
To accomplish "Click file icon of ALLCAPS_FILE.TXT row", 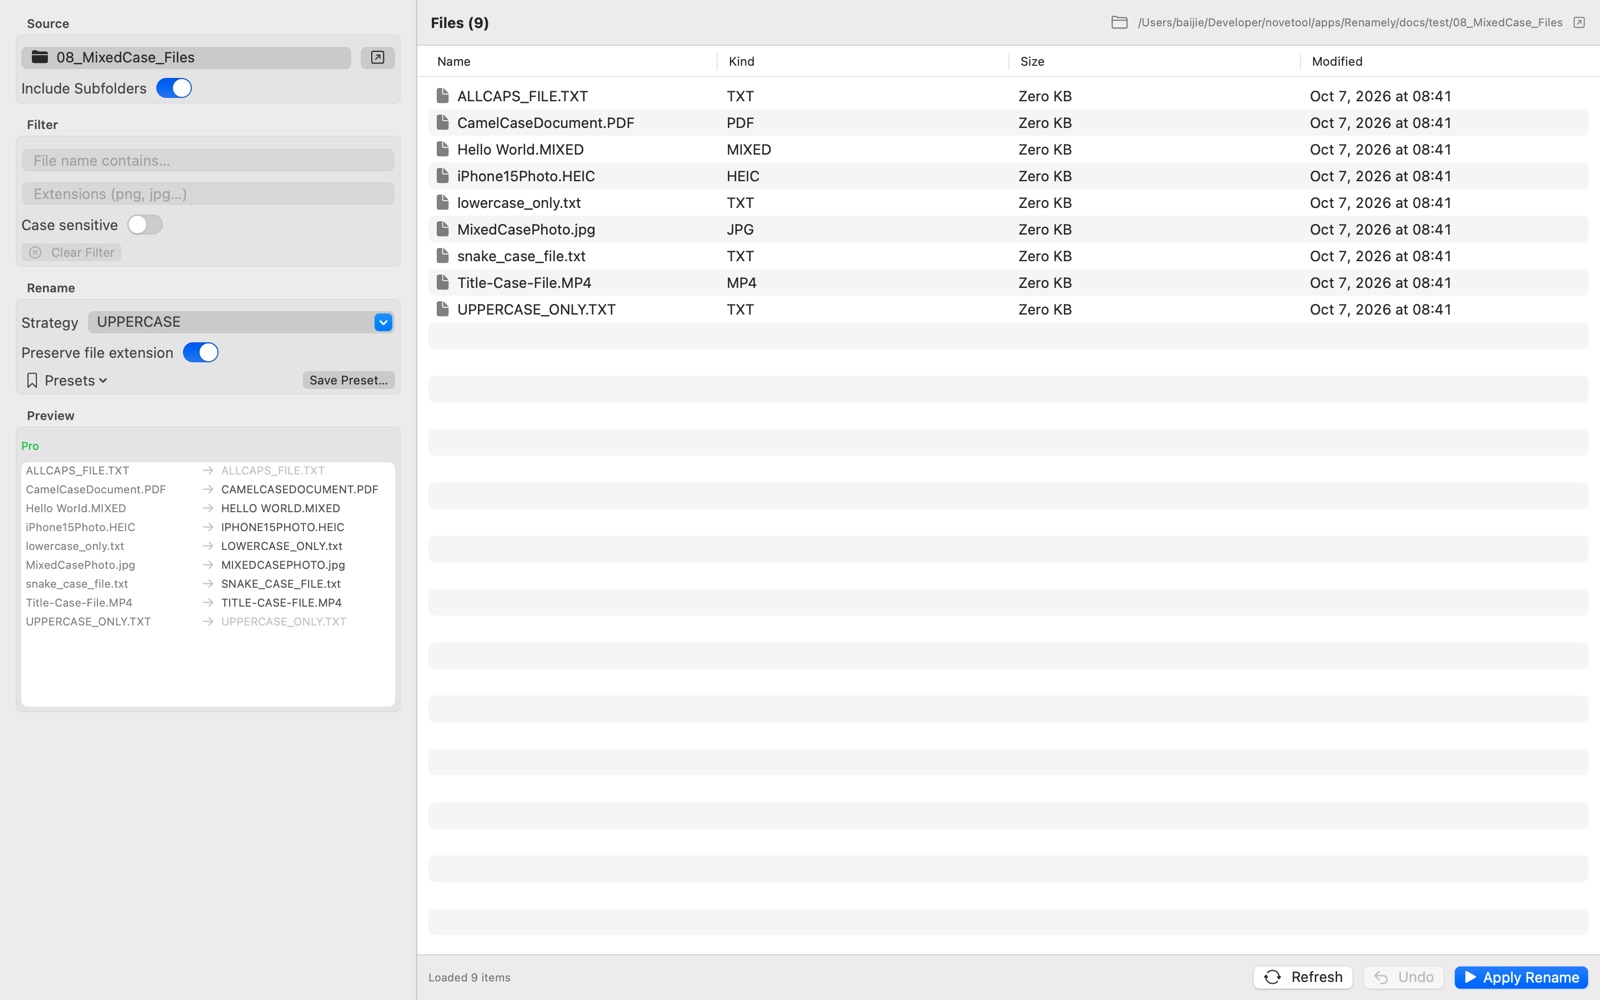I will (442, 96).
